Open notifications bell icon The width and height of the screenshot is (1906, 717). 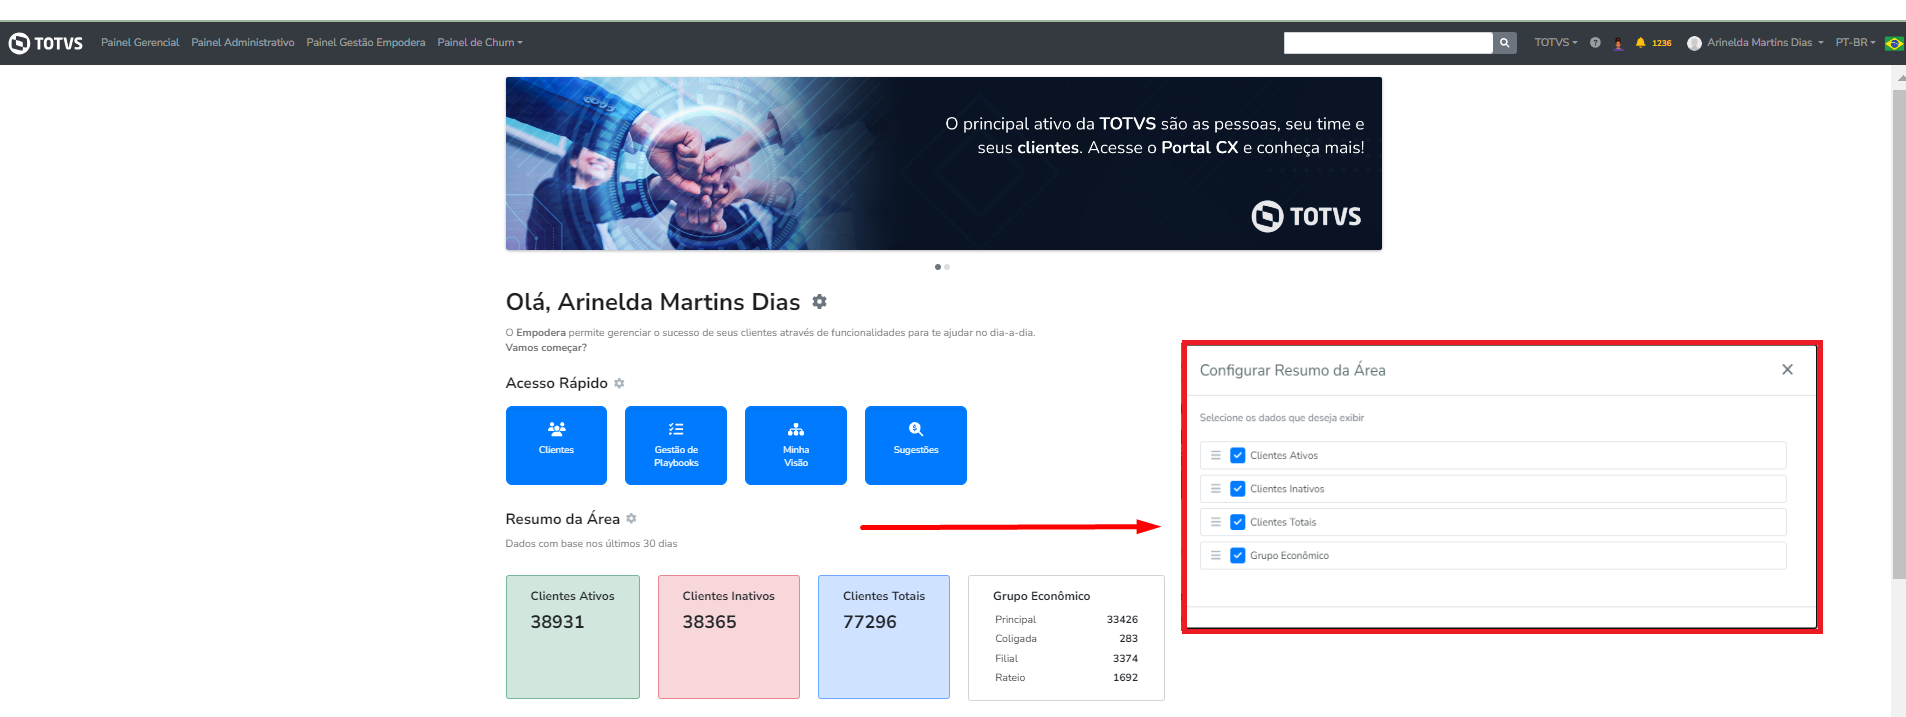pos(1640,43)
